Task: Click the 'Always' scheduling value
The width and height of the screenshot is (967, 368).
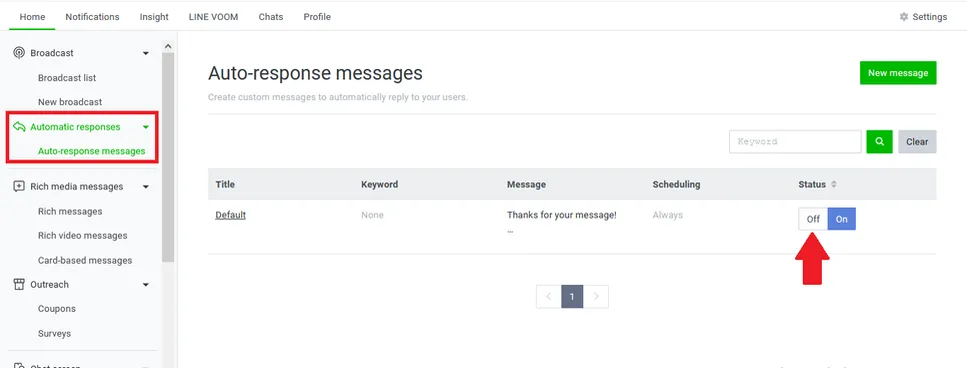Action: click(x=668, y=215)
